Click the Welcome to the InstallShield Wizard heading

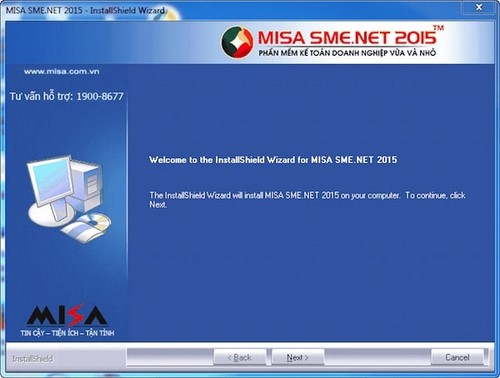click(x=273, y=160)
